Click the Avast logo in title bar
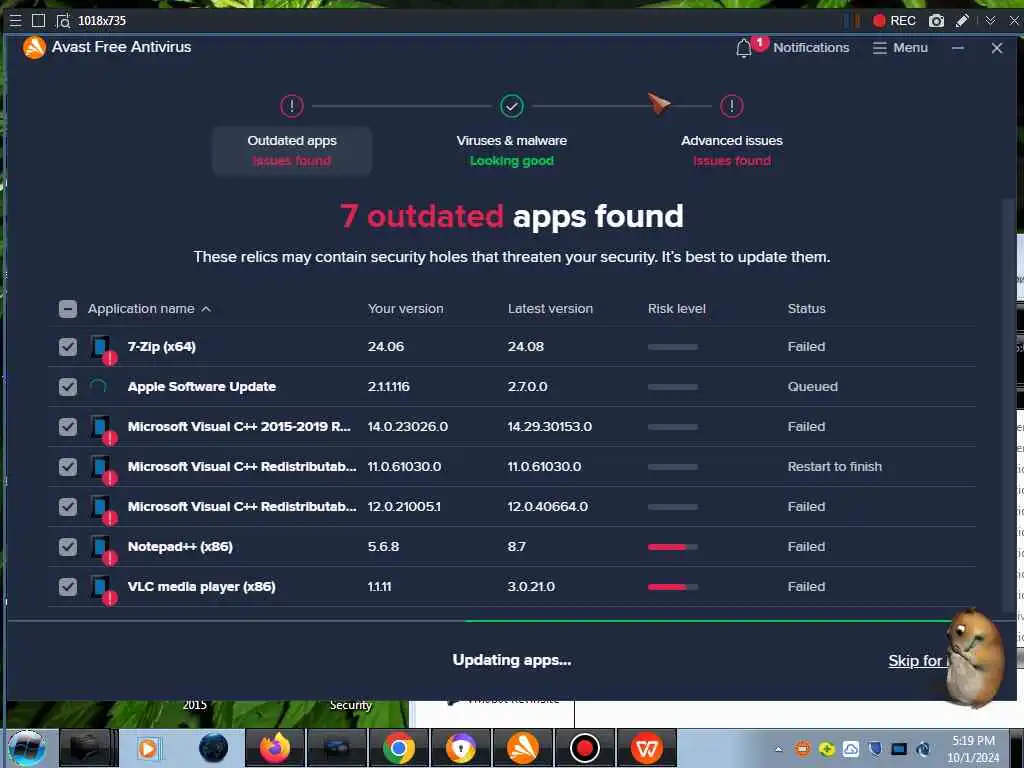This screenshot has width=1024, height=768. tap(34, 47)
